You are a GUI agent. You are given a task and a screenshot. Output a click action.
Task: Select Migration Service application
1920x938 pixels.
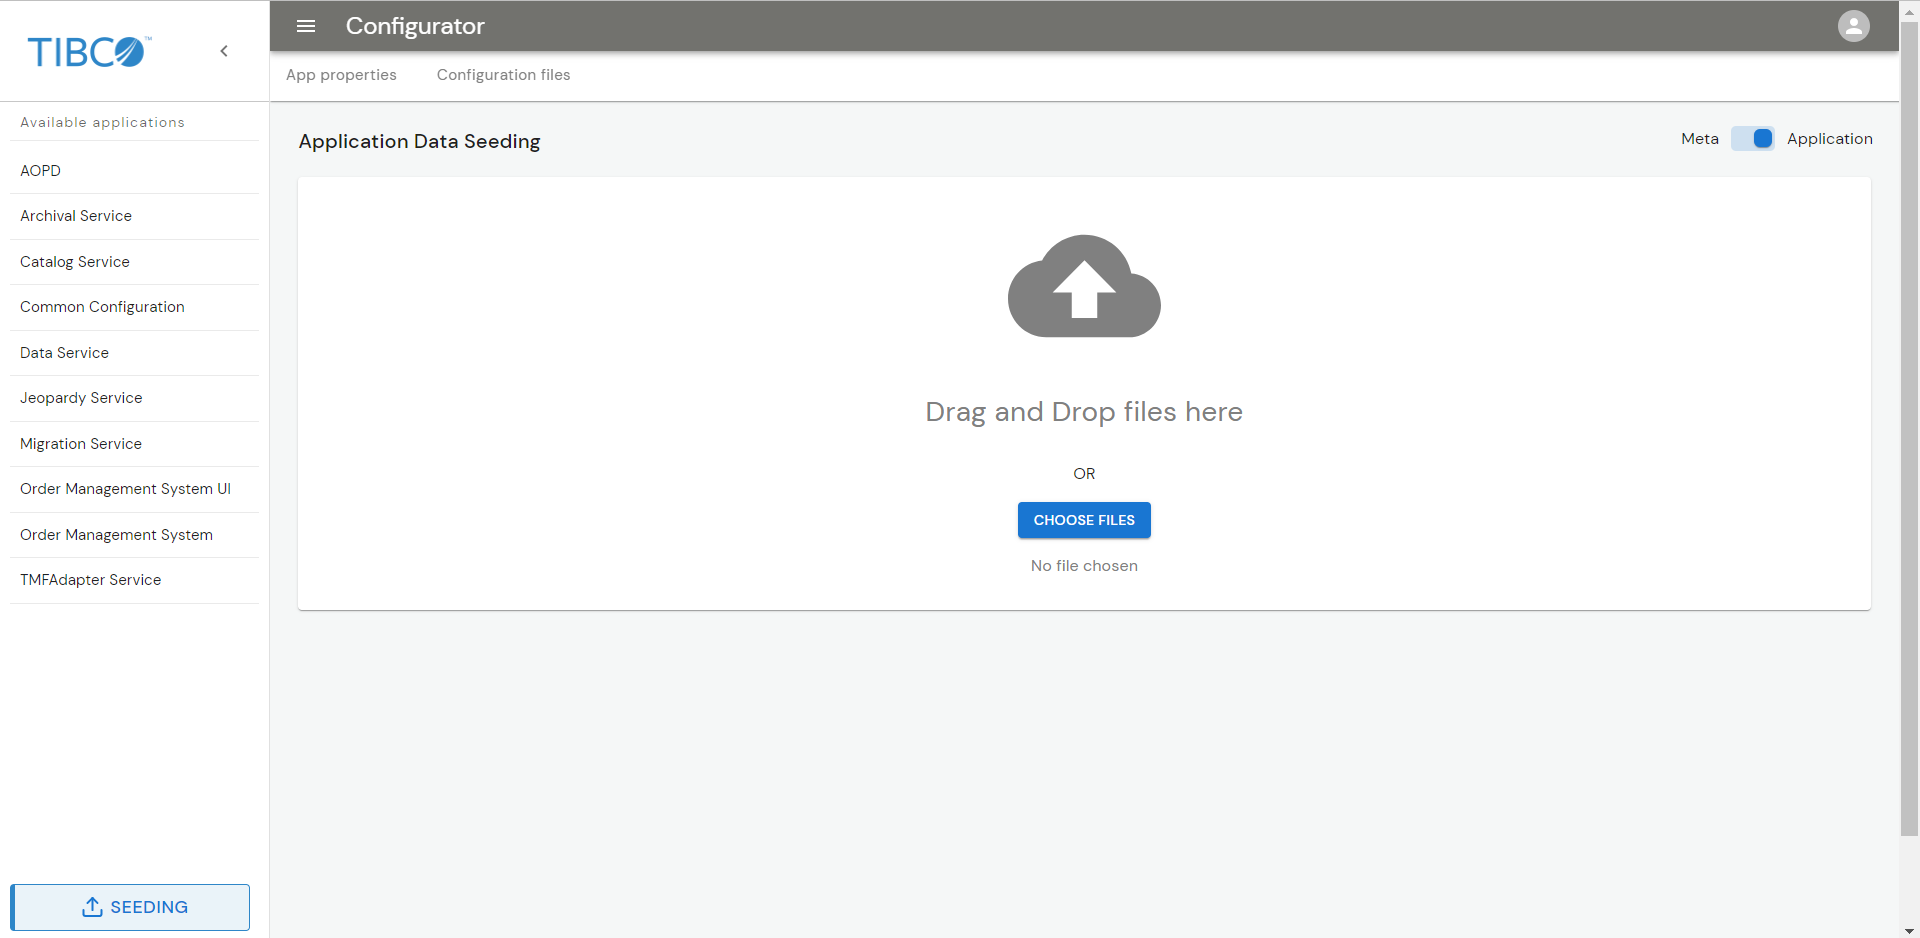(134, 444)
